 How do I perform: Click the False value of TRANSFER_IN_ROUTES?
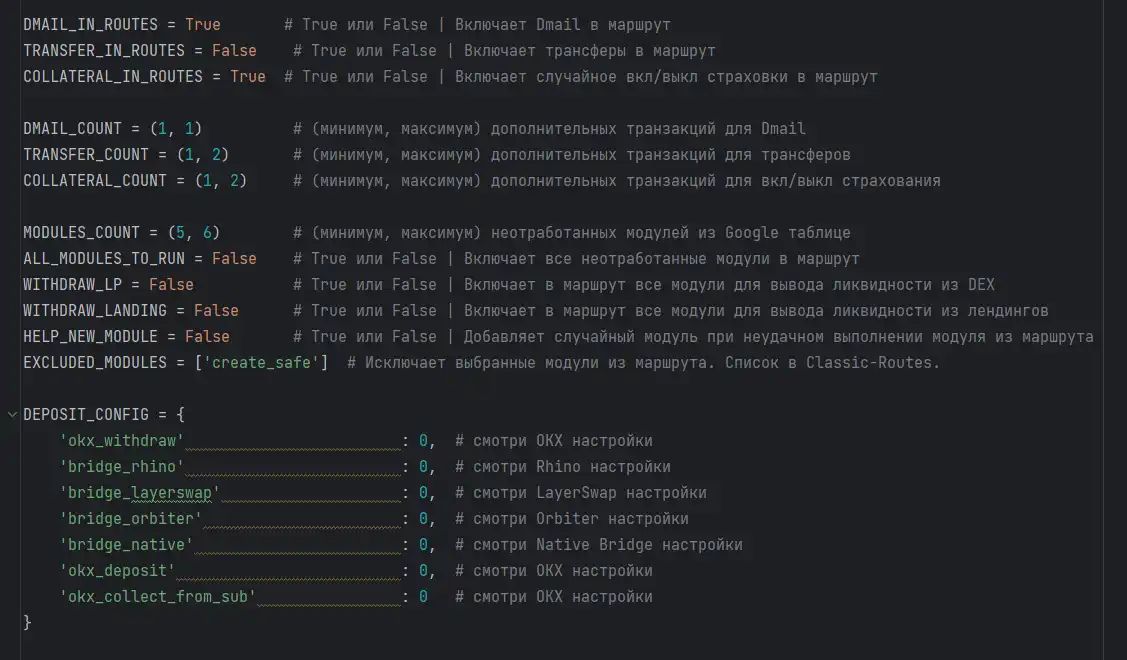(233, 50)
